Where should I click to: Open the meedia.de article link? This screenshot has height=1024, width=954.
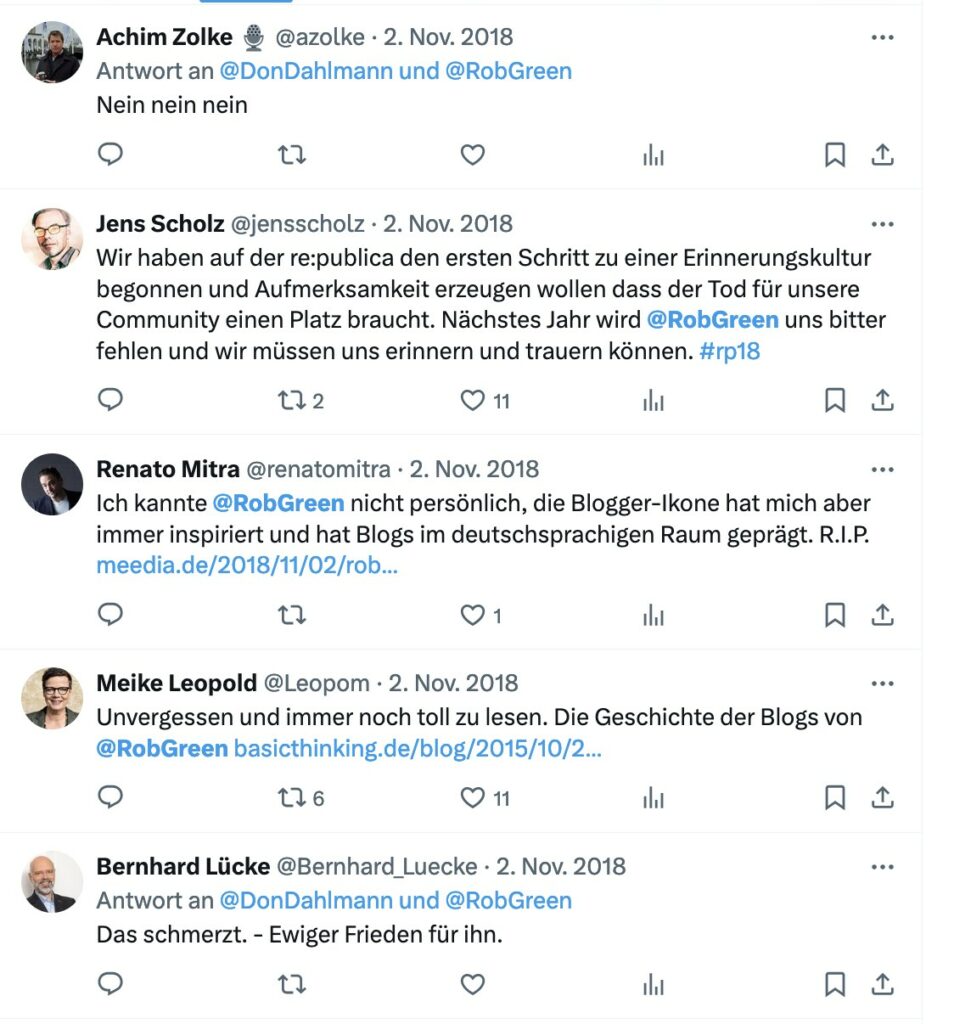coord(247,565)
